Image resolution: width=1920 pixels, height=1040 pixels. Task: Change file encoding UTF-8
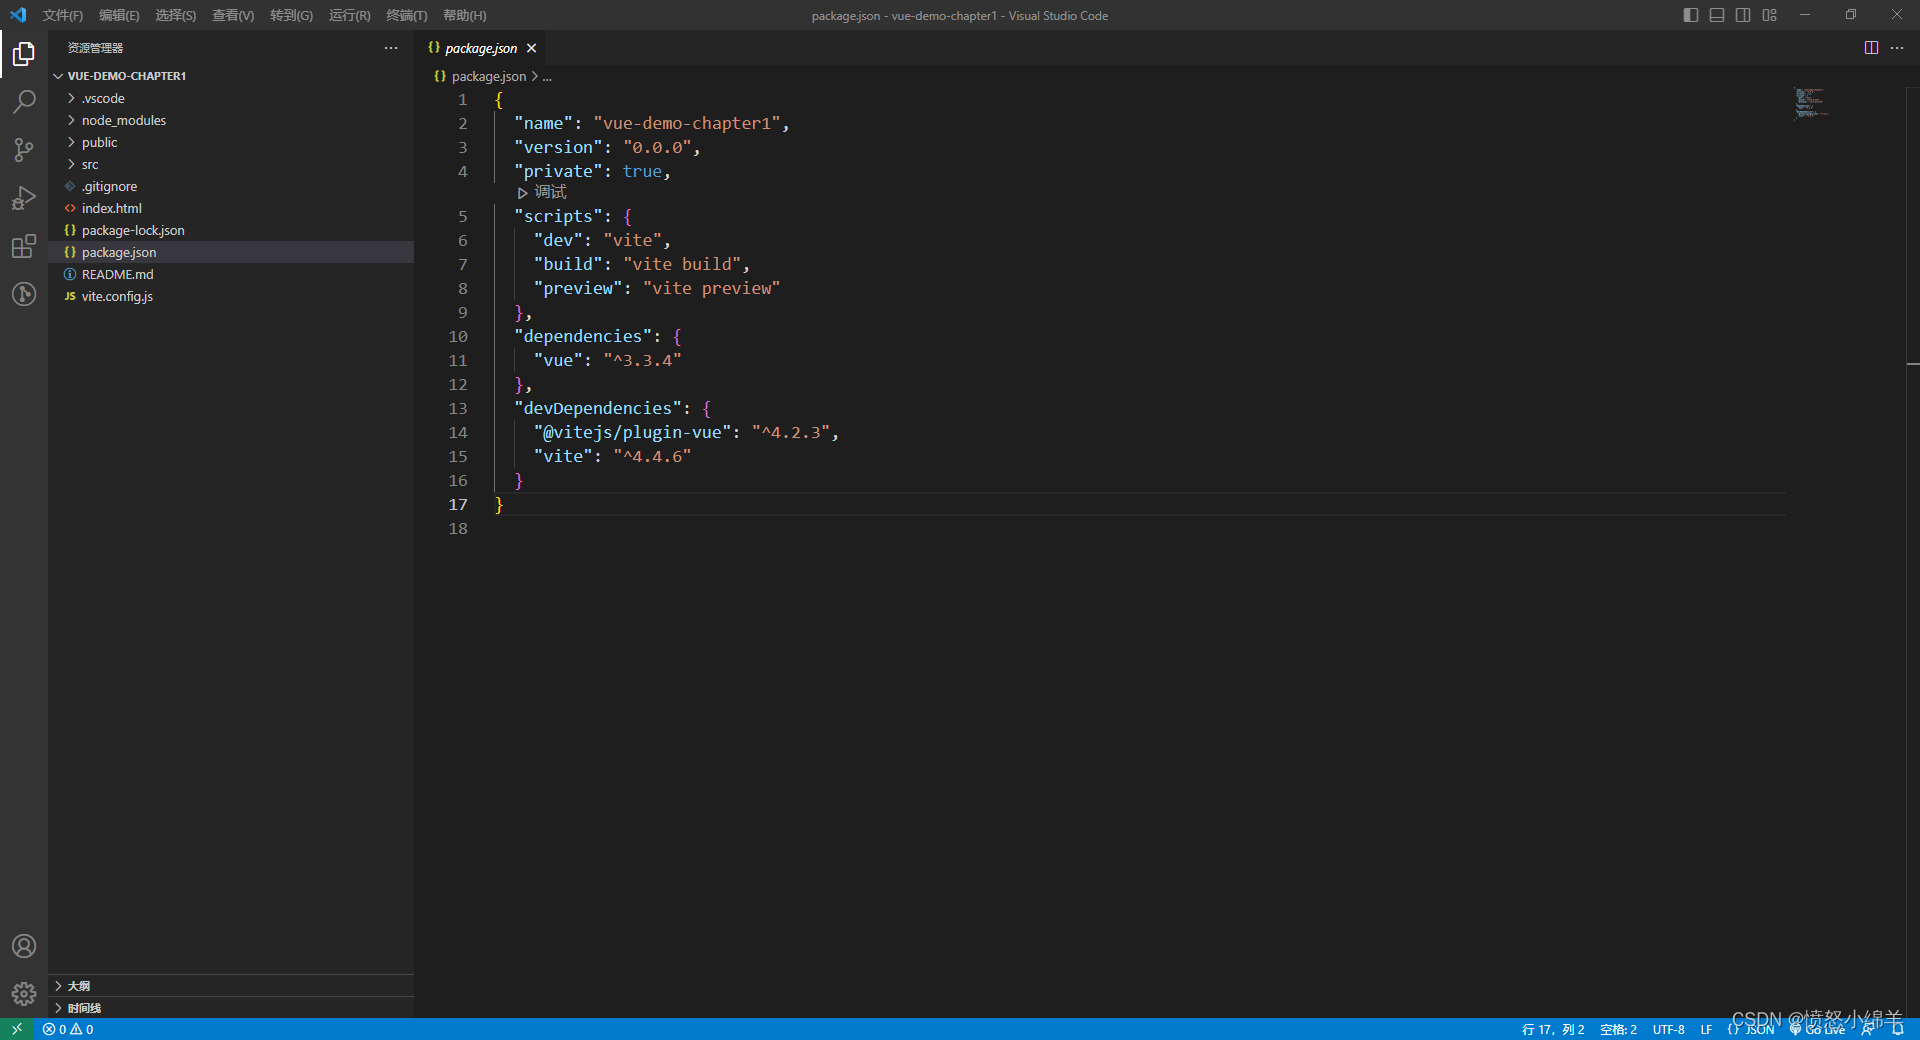tap(1668, 1029)
